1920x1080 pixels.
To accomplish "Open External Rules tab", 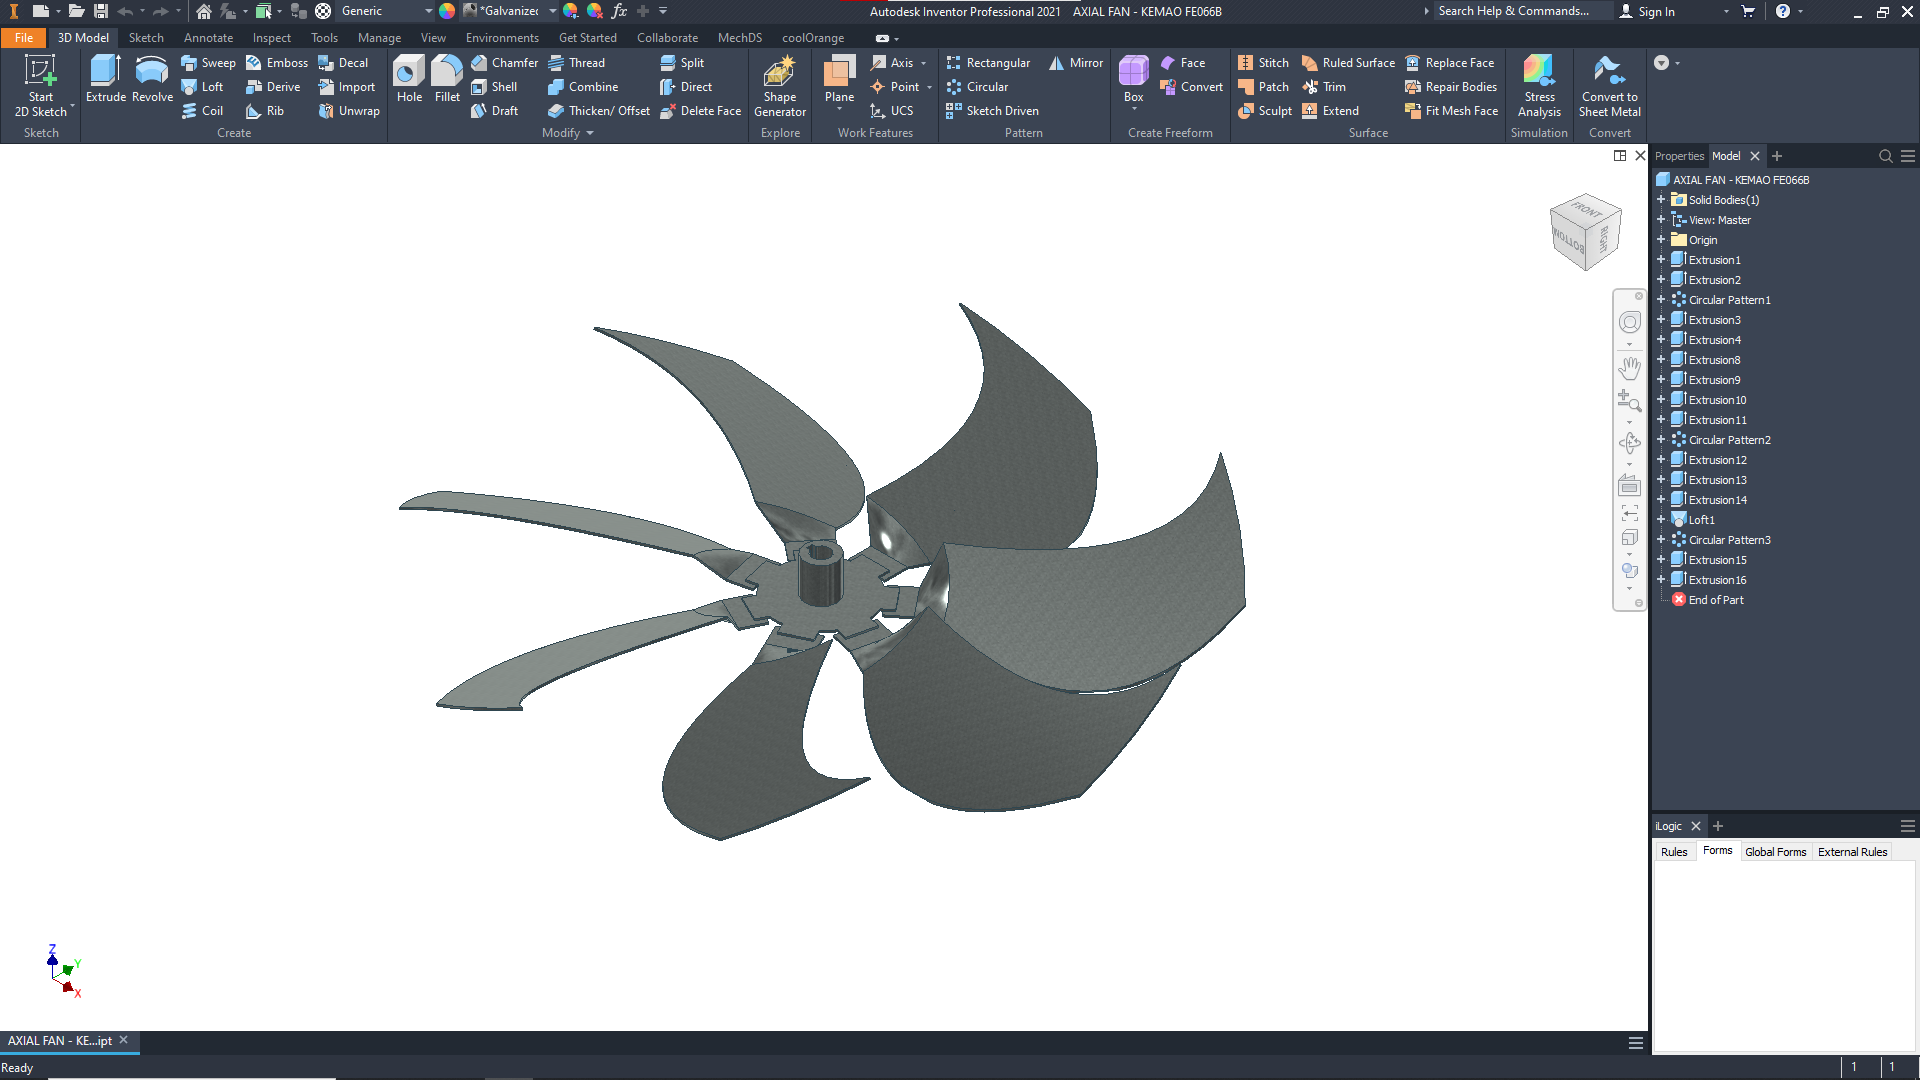I will pos(1852,852).
